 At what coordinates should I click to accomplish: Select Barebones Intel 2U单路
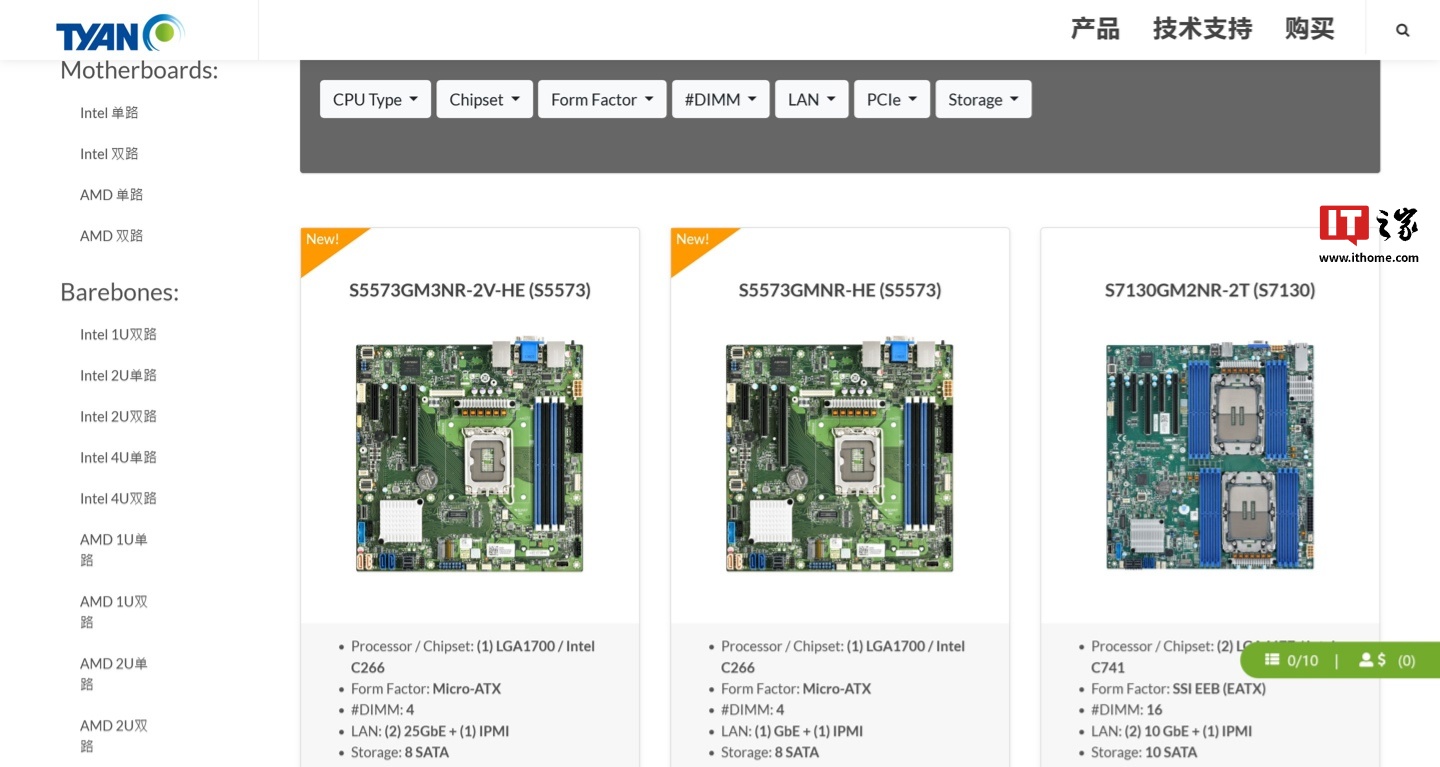118,375
